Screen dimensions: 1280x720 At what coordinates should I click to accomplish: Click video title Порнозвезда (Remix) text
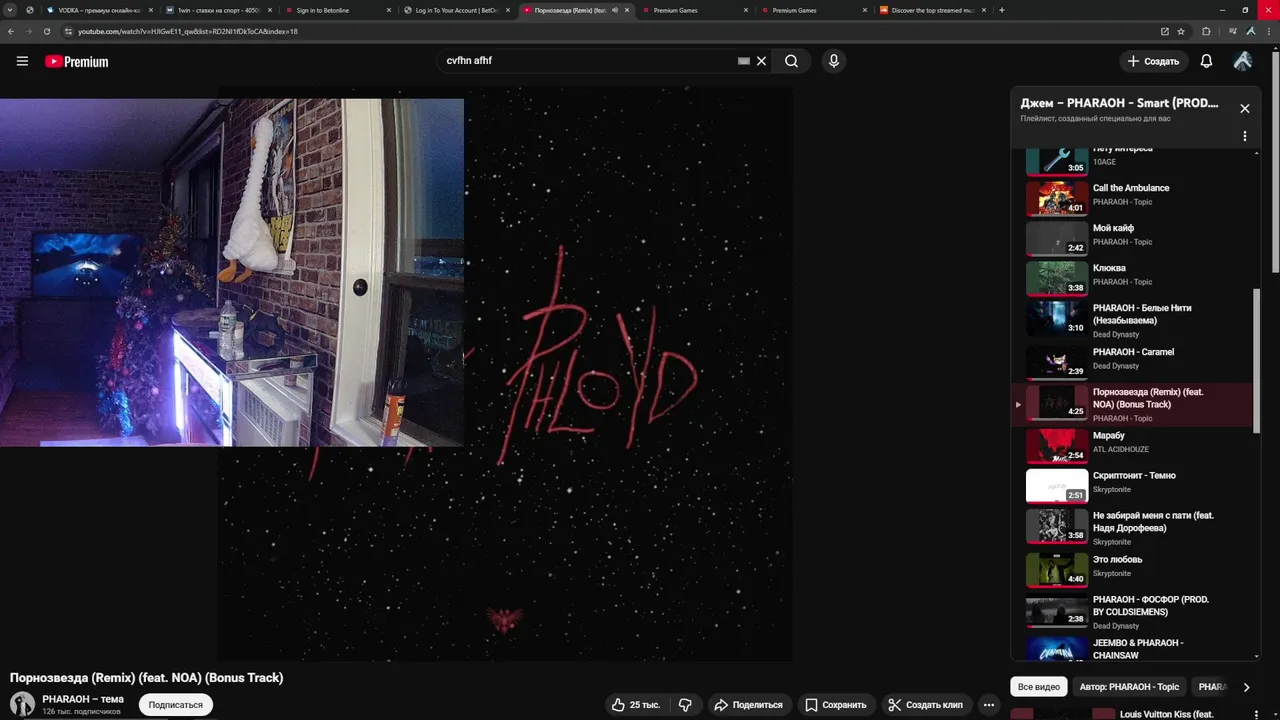pos(146,678)
